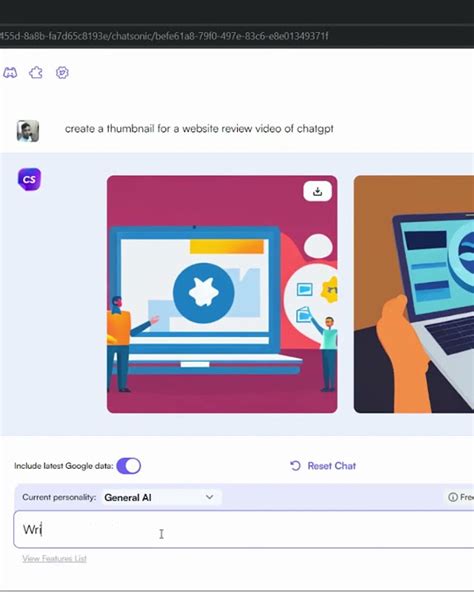Open the orange hand laptop thumbnail
Viewport: 474px width, 592px height.
click(x=414, y=294)
